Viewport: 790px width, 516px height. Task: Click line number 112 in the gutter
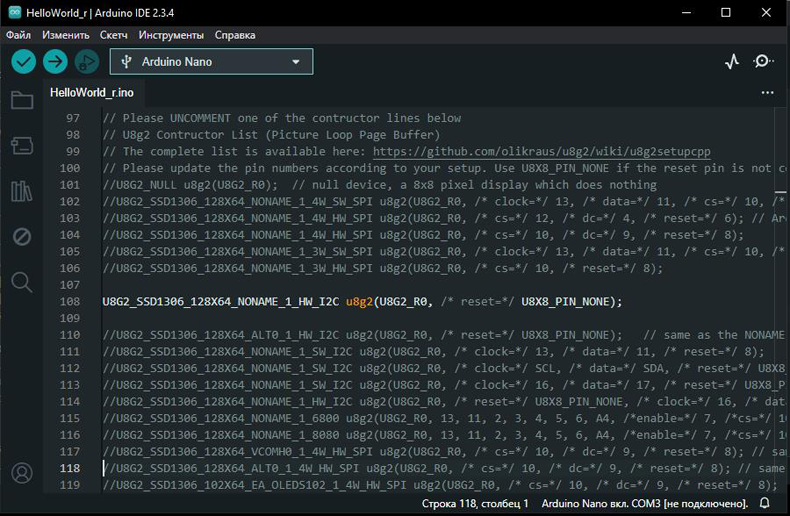click(70, 368)
